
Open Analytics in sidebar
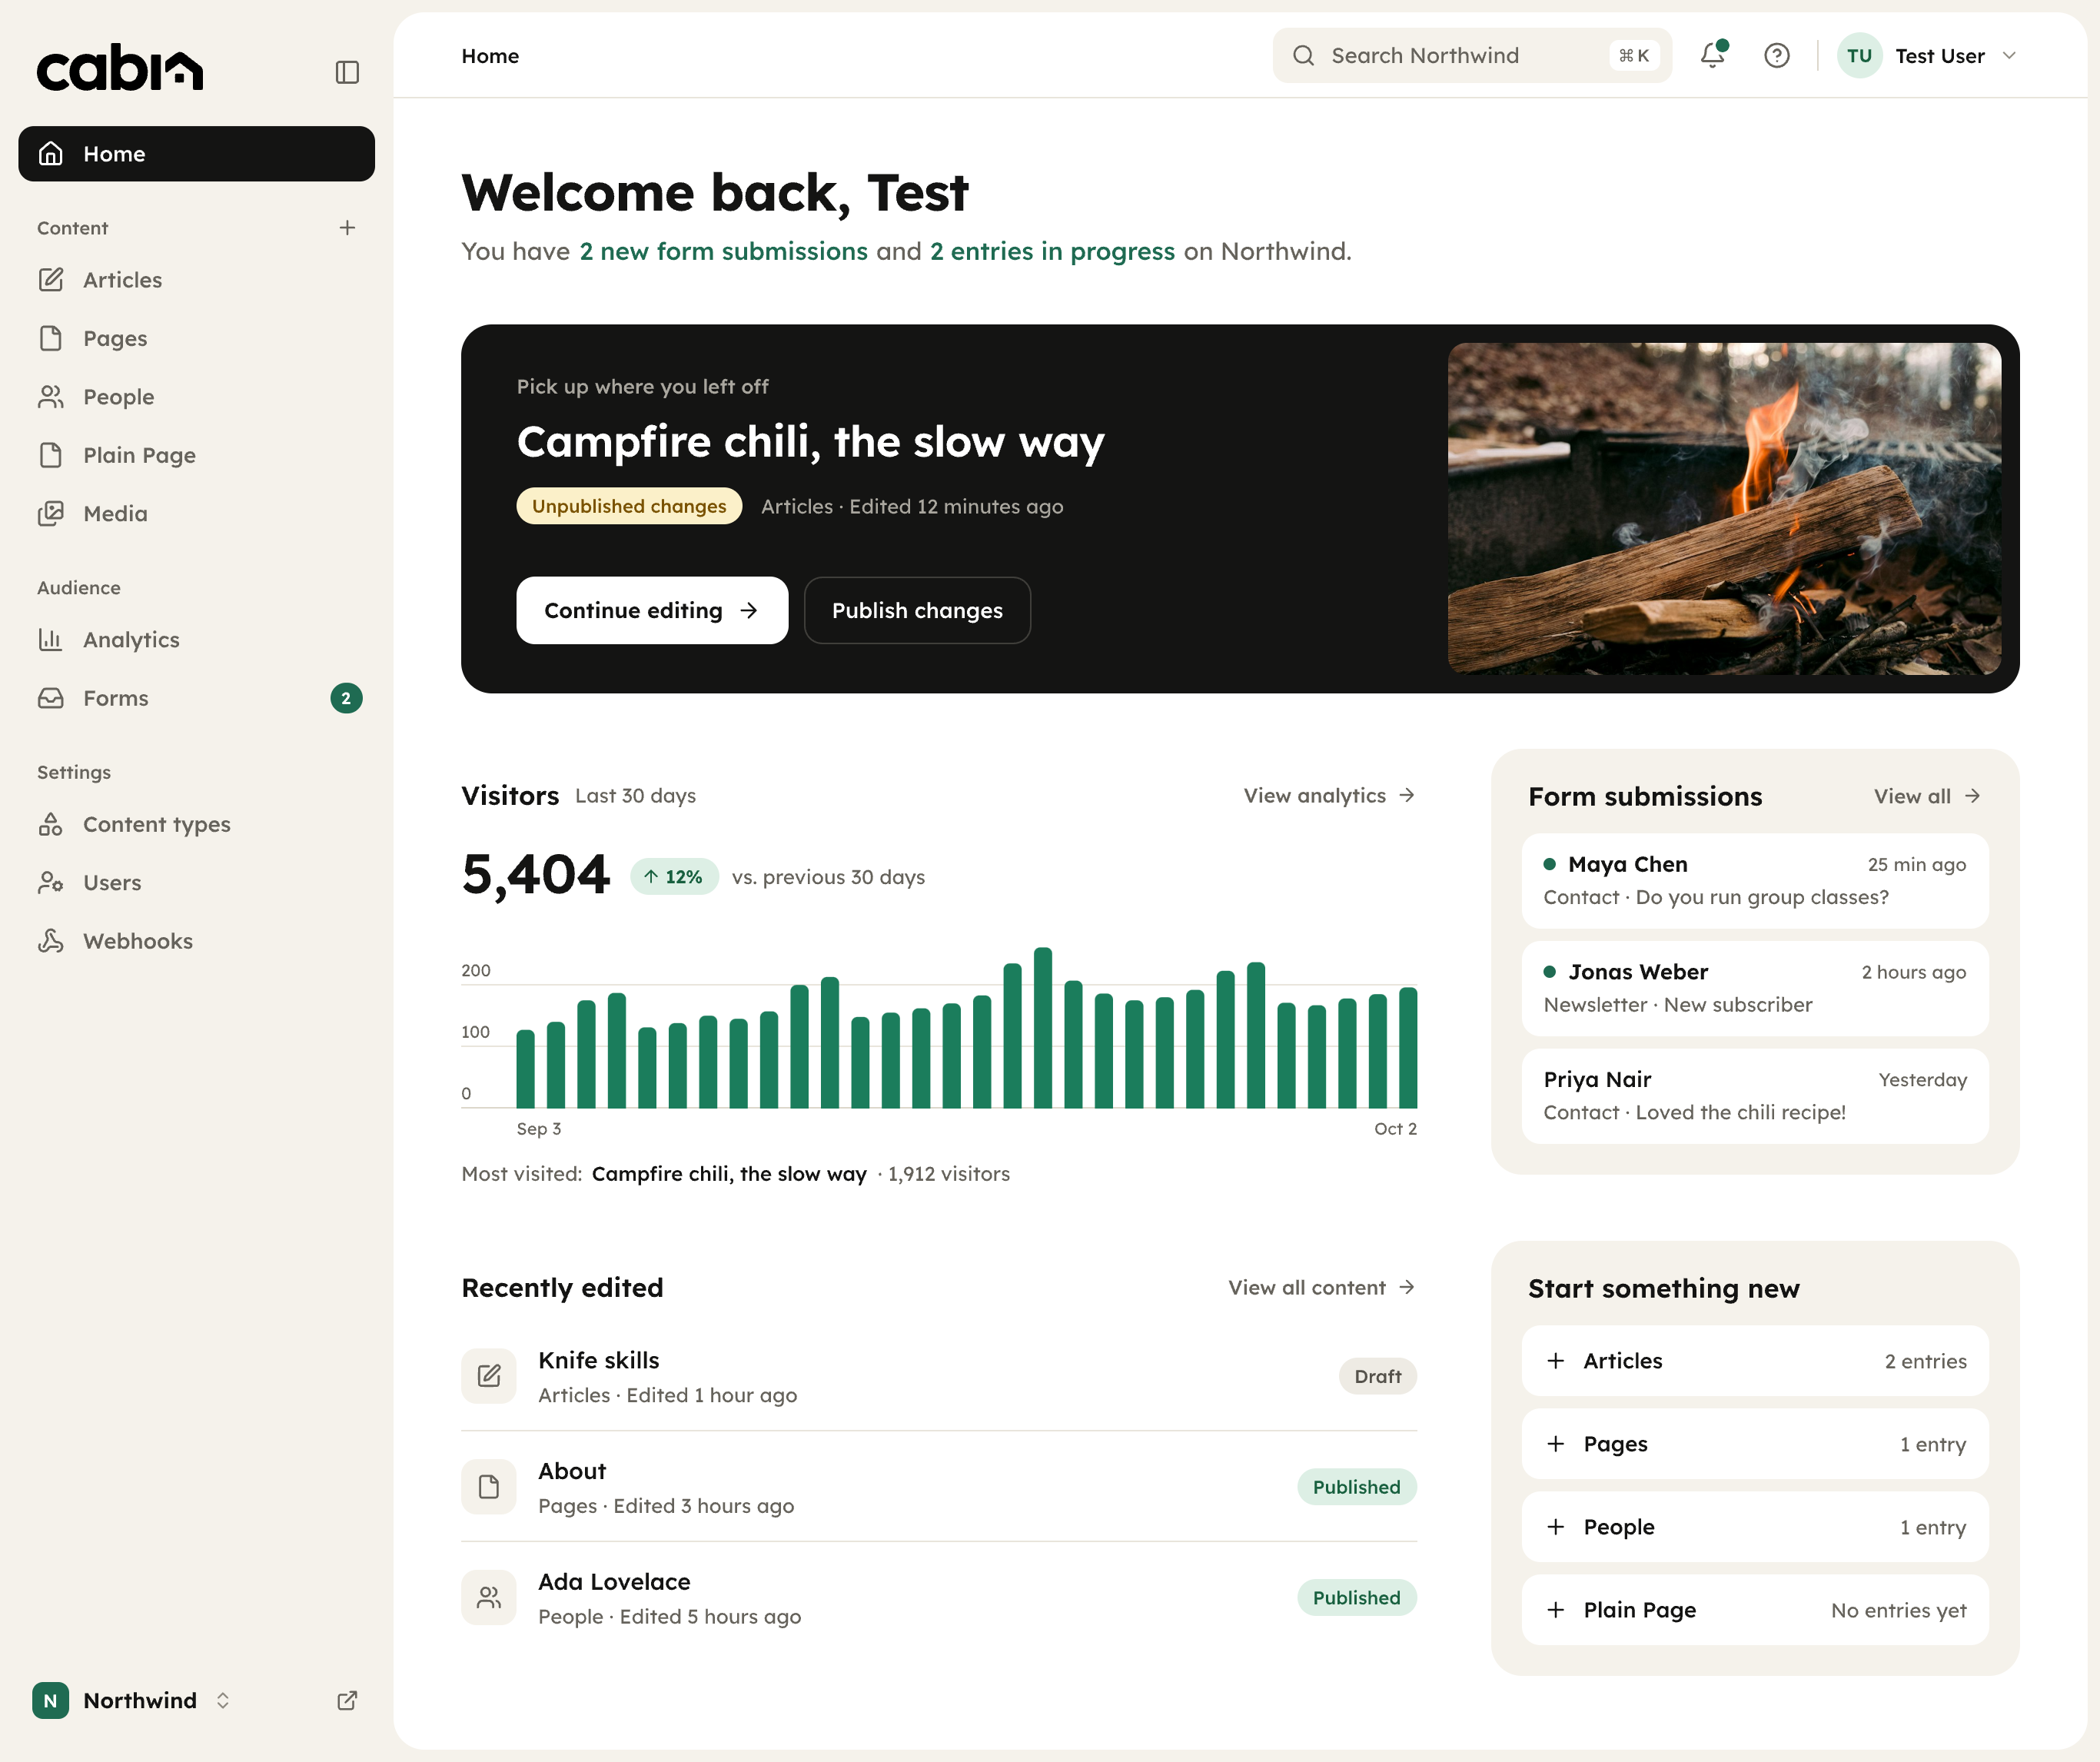[x=196, y=640]
